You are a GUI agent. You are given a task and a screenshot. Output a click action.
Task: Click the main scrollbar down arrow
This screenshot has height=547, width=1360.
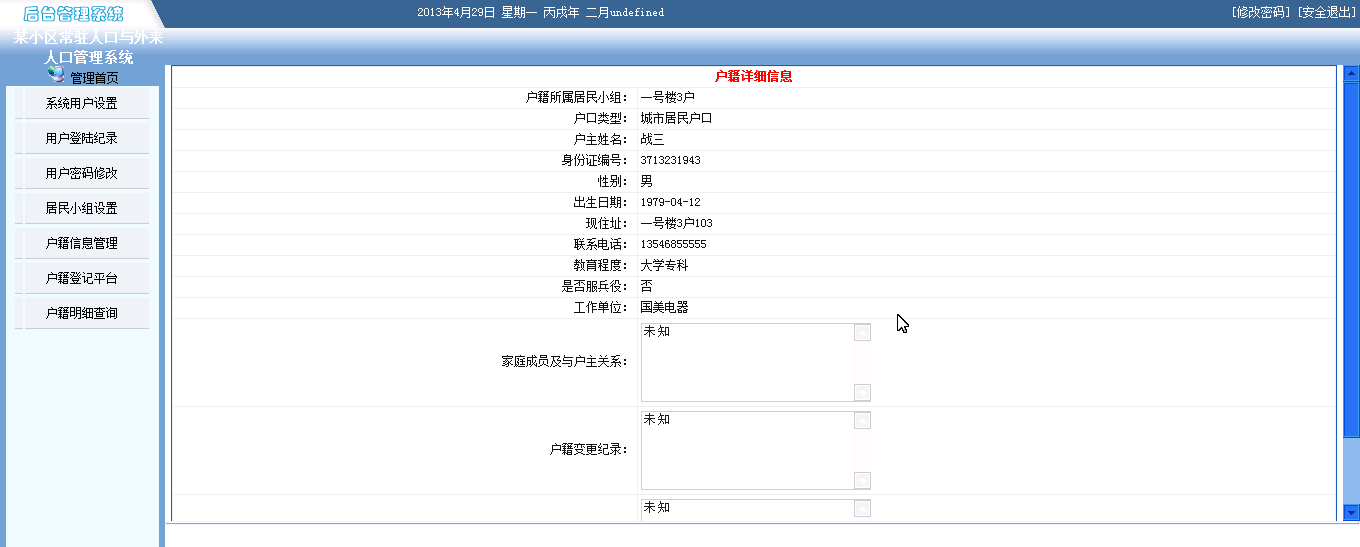1351,512
